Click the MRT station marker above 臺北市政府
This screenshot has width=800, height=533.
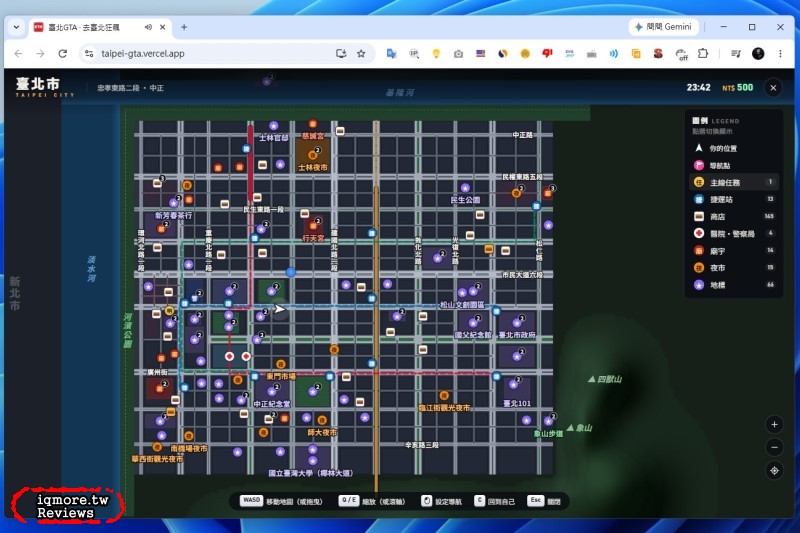[496, 311]
